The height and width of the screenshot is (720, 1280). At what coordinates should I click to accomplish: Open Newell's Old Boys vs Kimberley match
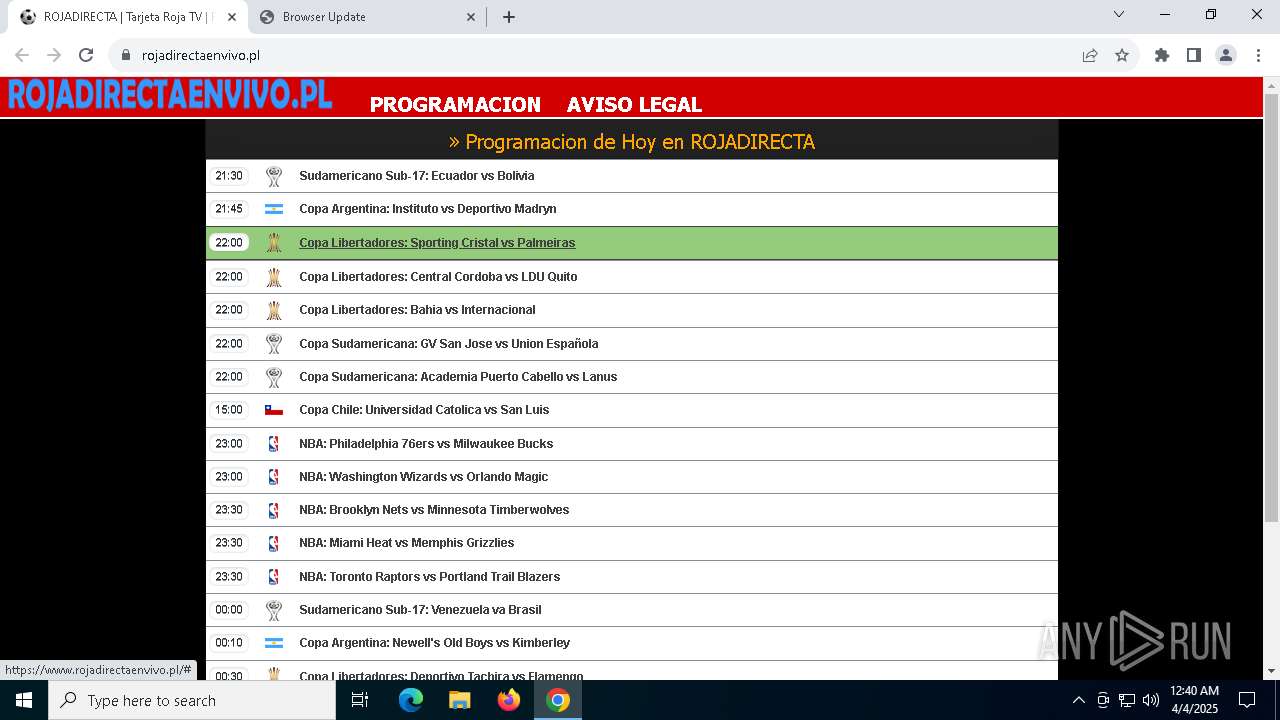[x=435, y=643]
